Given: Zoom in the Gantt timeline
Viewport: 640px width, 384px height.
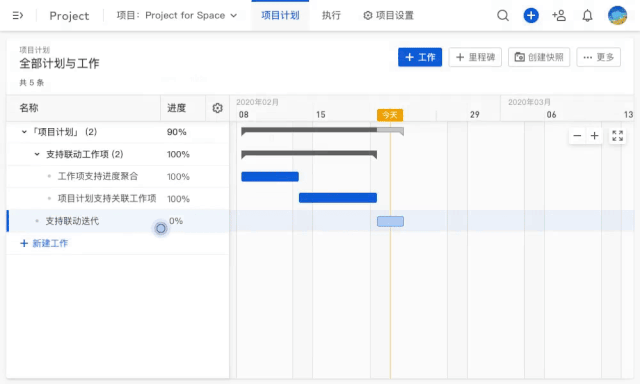Looking at the screenshot, I should [594, 135].
